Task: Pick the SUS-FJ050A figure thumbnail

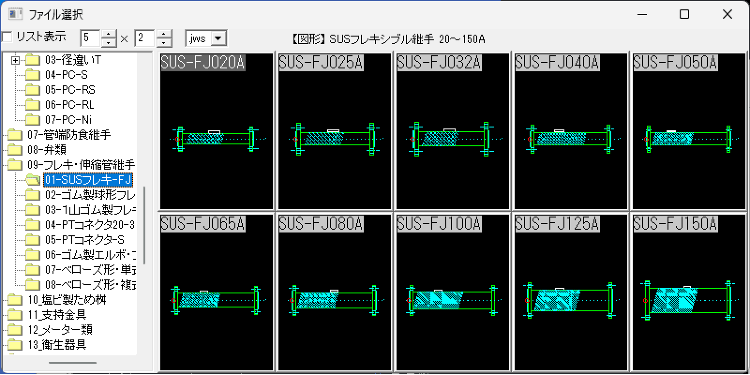Action: pos(689,131)
